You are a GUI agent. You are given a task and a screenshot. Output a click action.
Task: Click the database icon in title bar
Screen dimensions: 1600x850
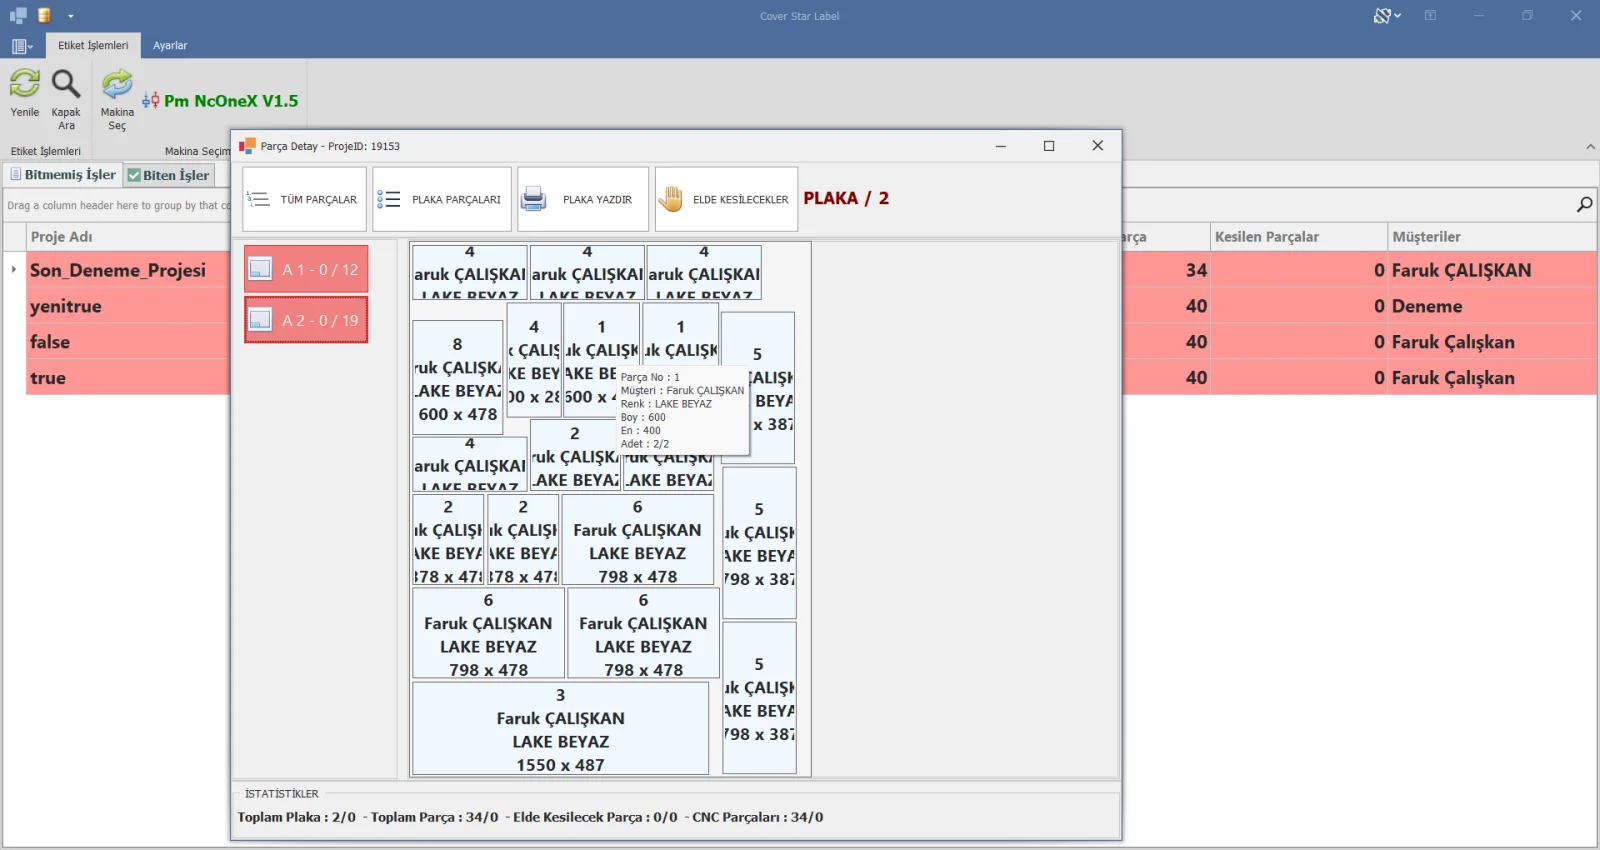pos(44,16)
